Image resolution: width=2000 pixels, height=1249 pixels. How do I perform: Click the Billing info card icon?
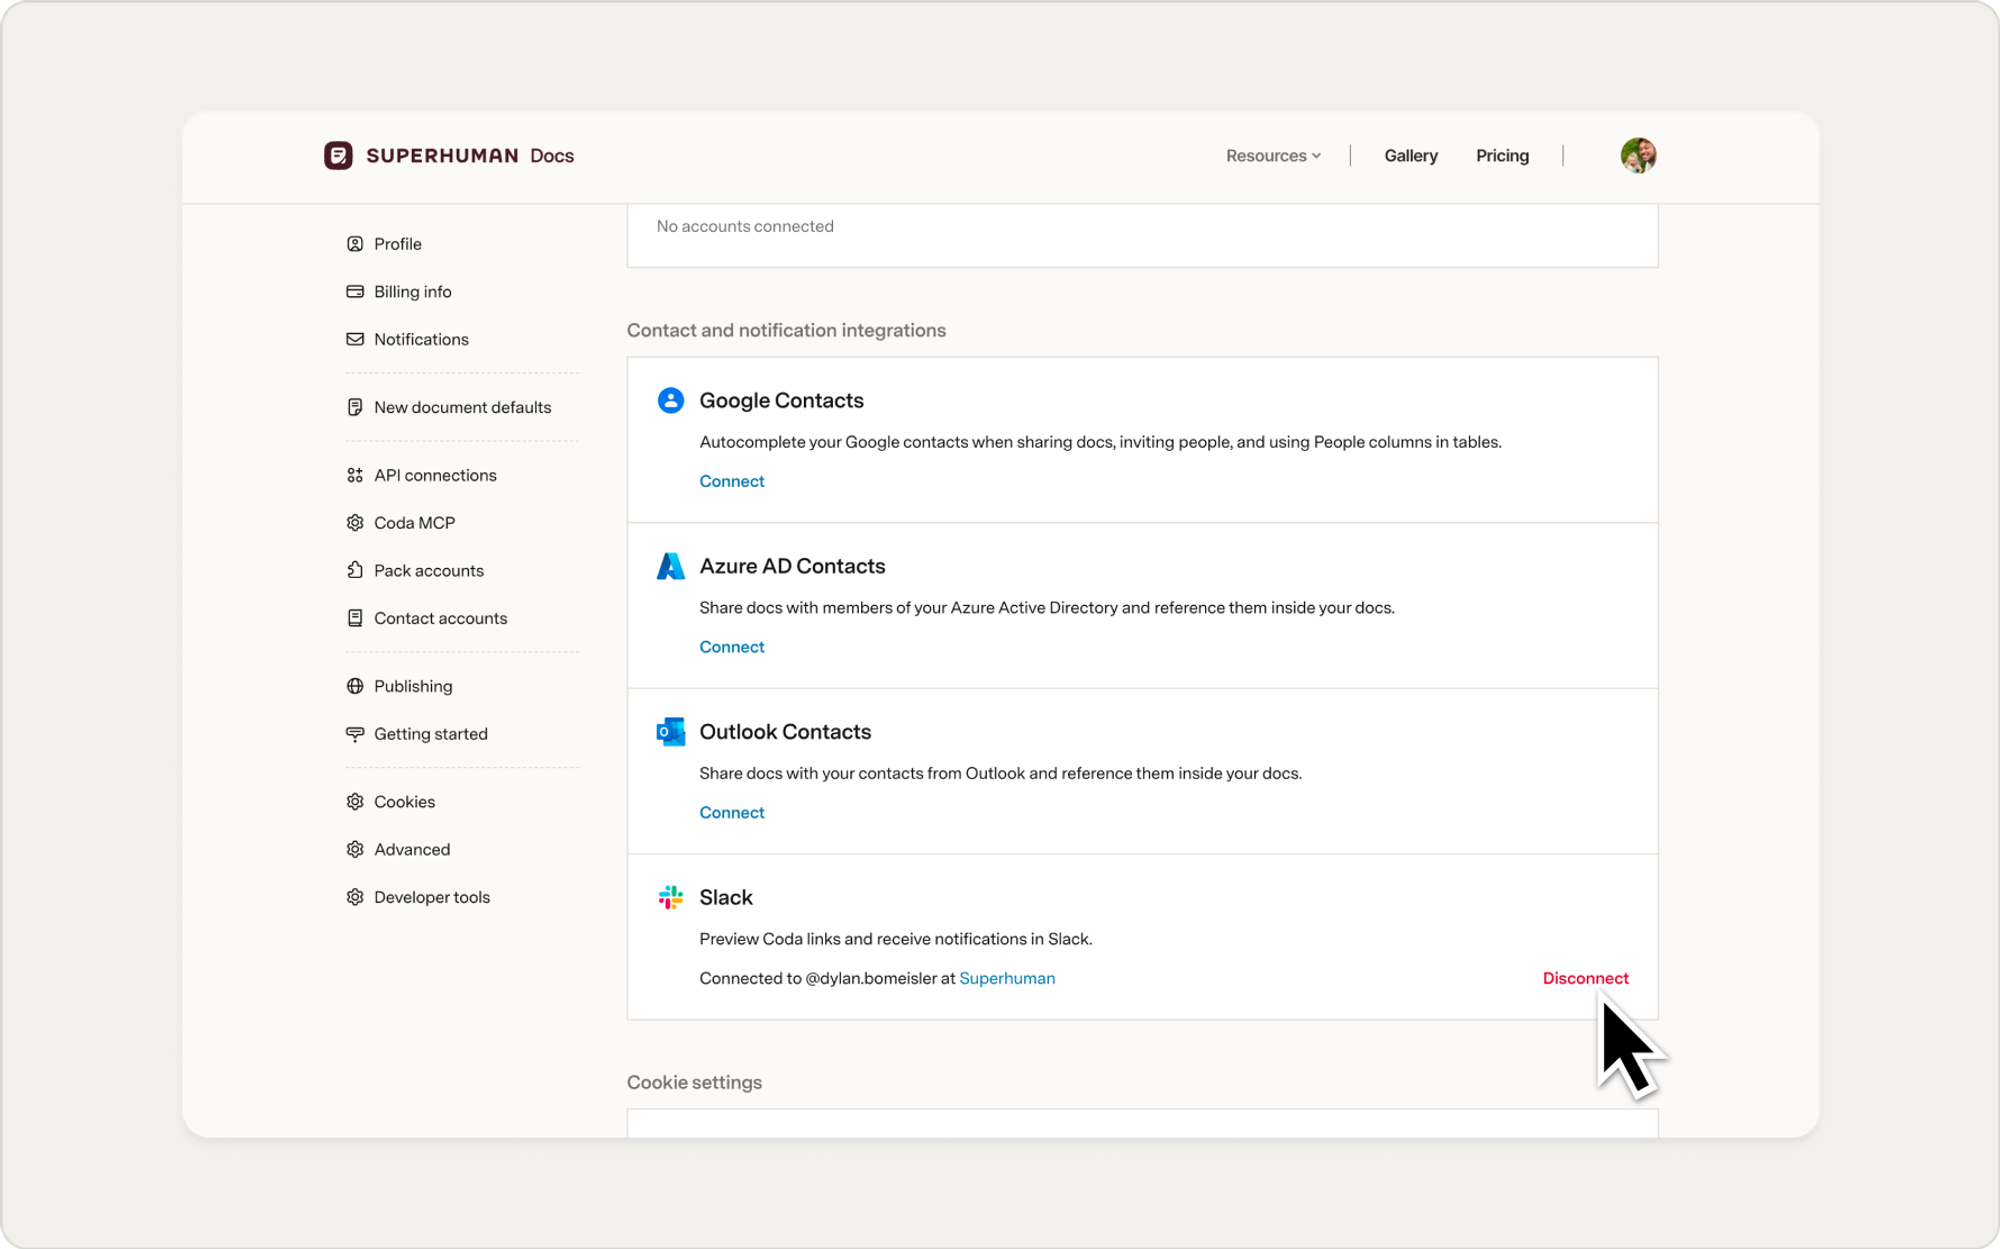pyautogui.click(x=355, y=292)
